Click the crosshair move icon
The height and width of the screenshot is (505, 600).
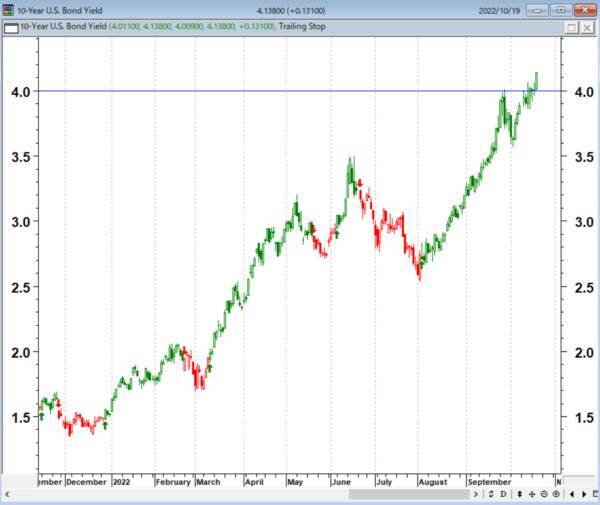tap(530, 494)
